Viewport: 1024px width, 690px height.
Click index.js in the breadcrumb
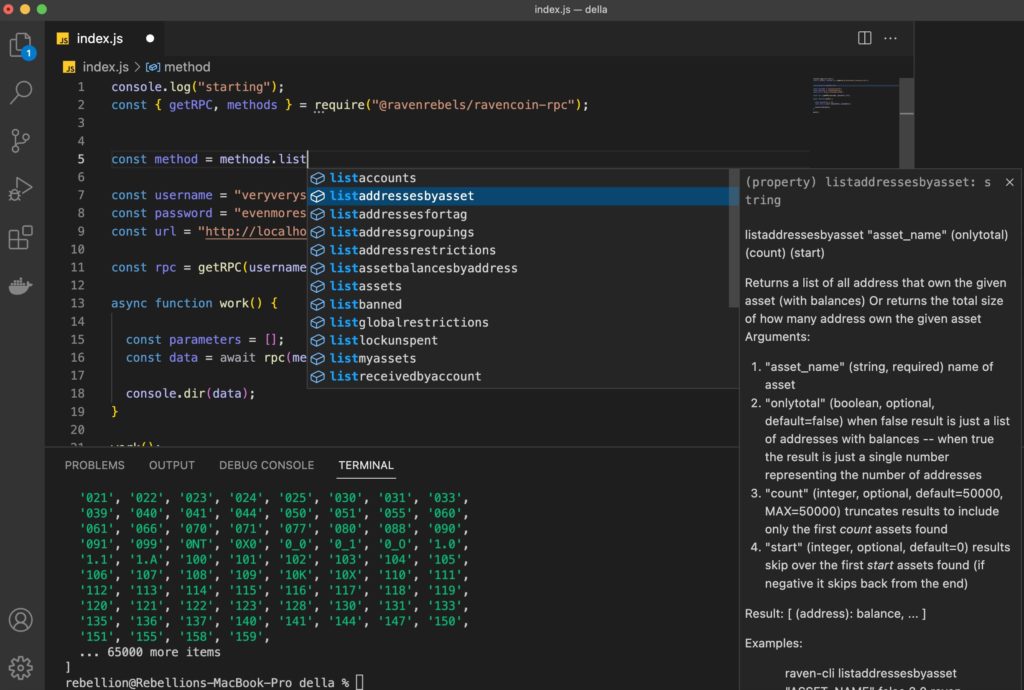pos(104,67)
